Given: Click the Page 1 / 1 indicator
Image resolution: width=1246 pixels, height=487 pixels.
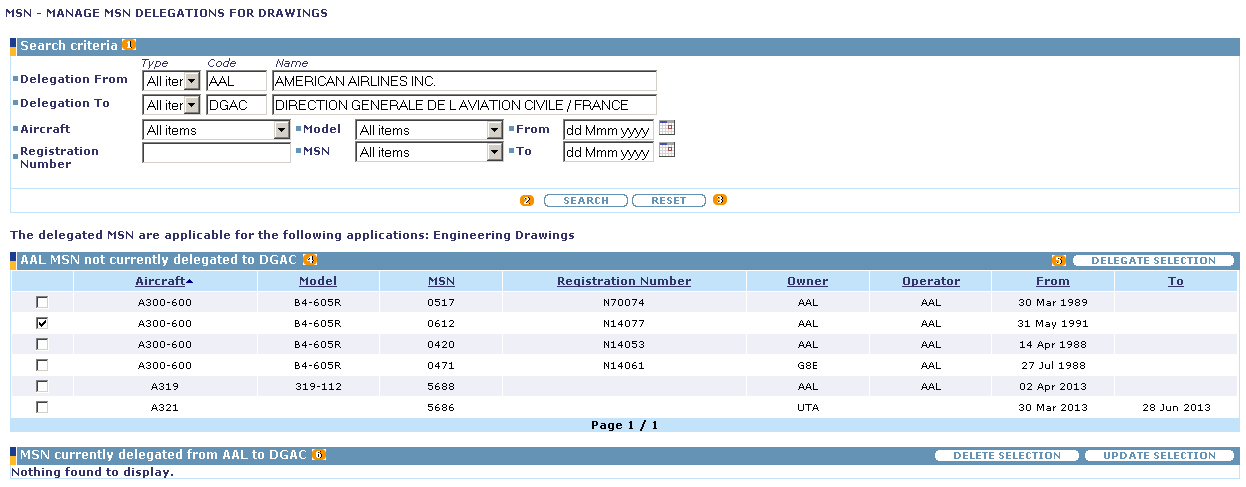Looking at the screenshot, I should pos(624,425).
